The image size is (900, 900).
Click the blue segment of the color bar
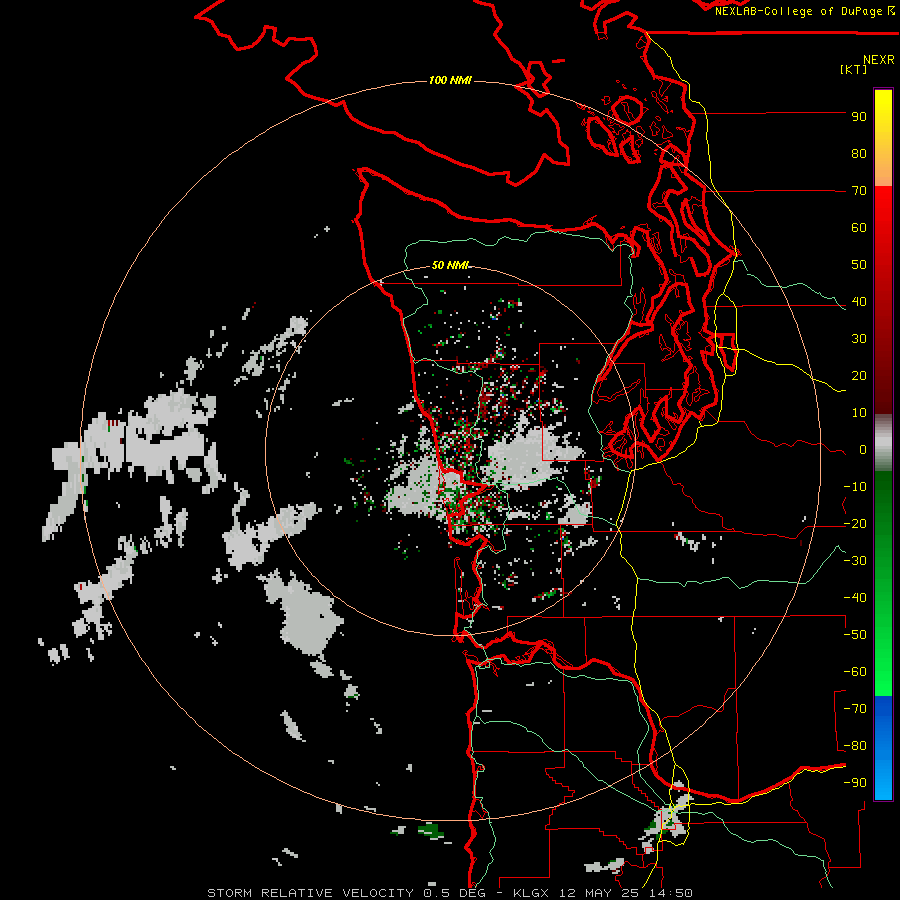point(883,748)
